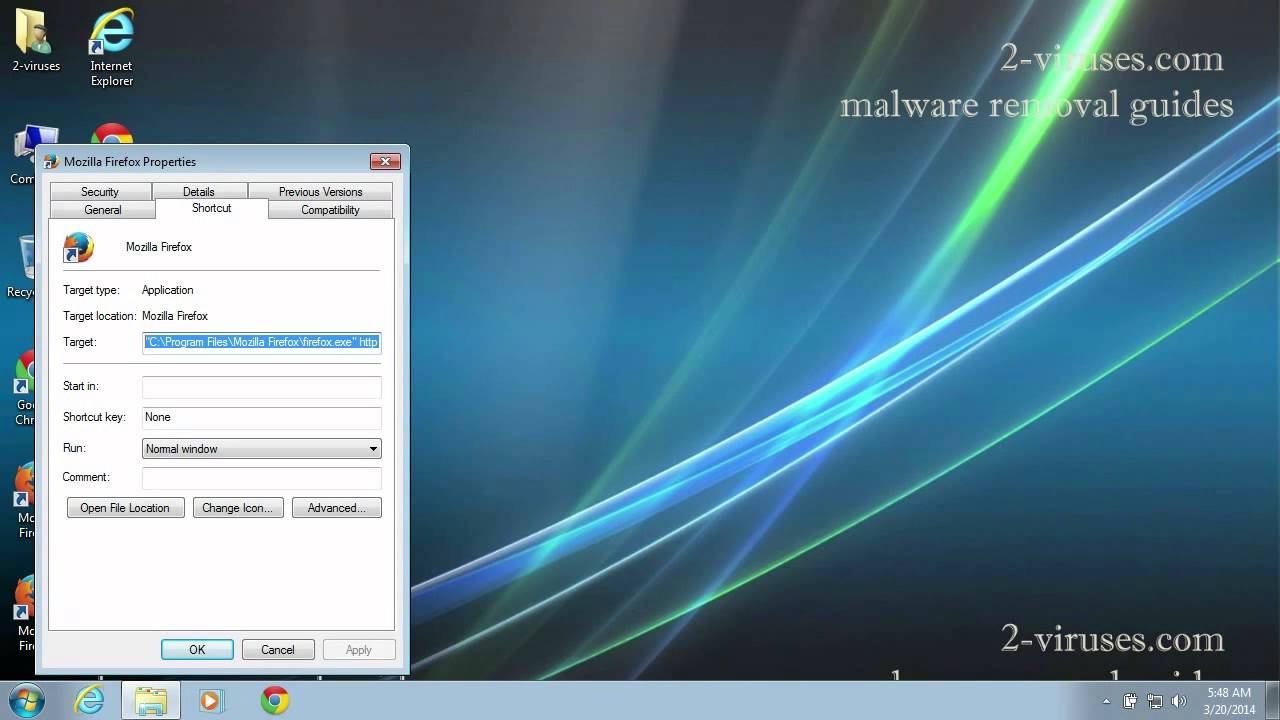Click the Shortcut key field showing None
The height and width of the screenshot is (720, 1280).
point(261,418)
